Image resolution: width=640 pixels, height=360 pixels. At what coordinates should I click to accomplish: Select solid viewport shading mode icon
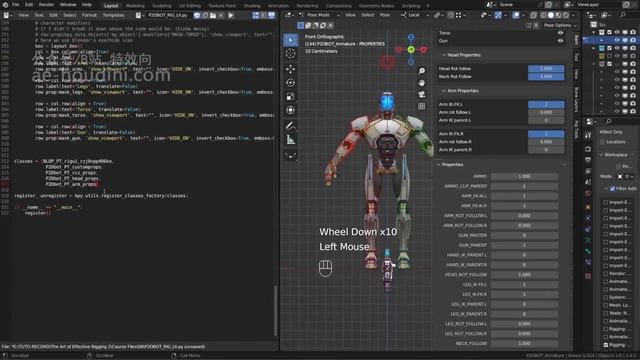tap(551, 15)
